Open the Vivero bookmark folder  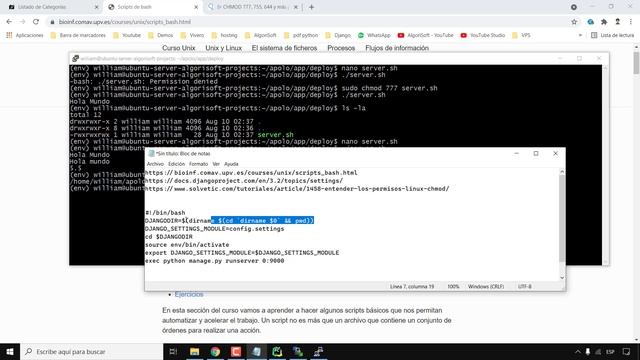(192, 35)
